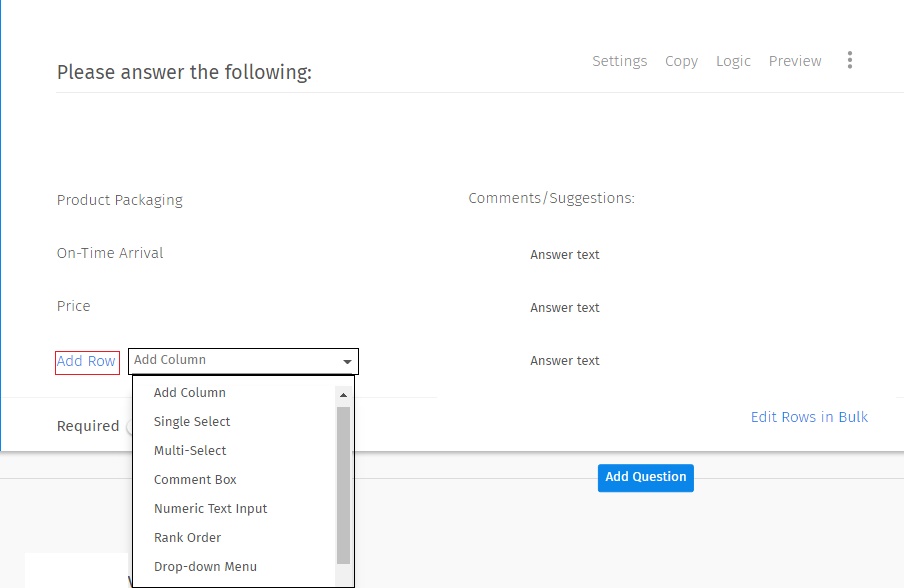
Task: Click Answer text in On-Time Arrival row
Action: coord(564,255)
